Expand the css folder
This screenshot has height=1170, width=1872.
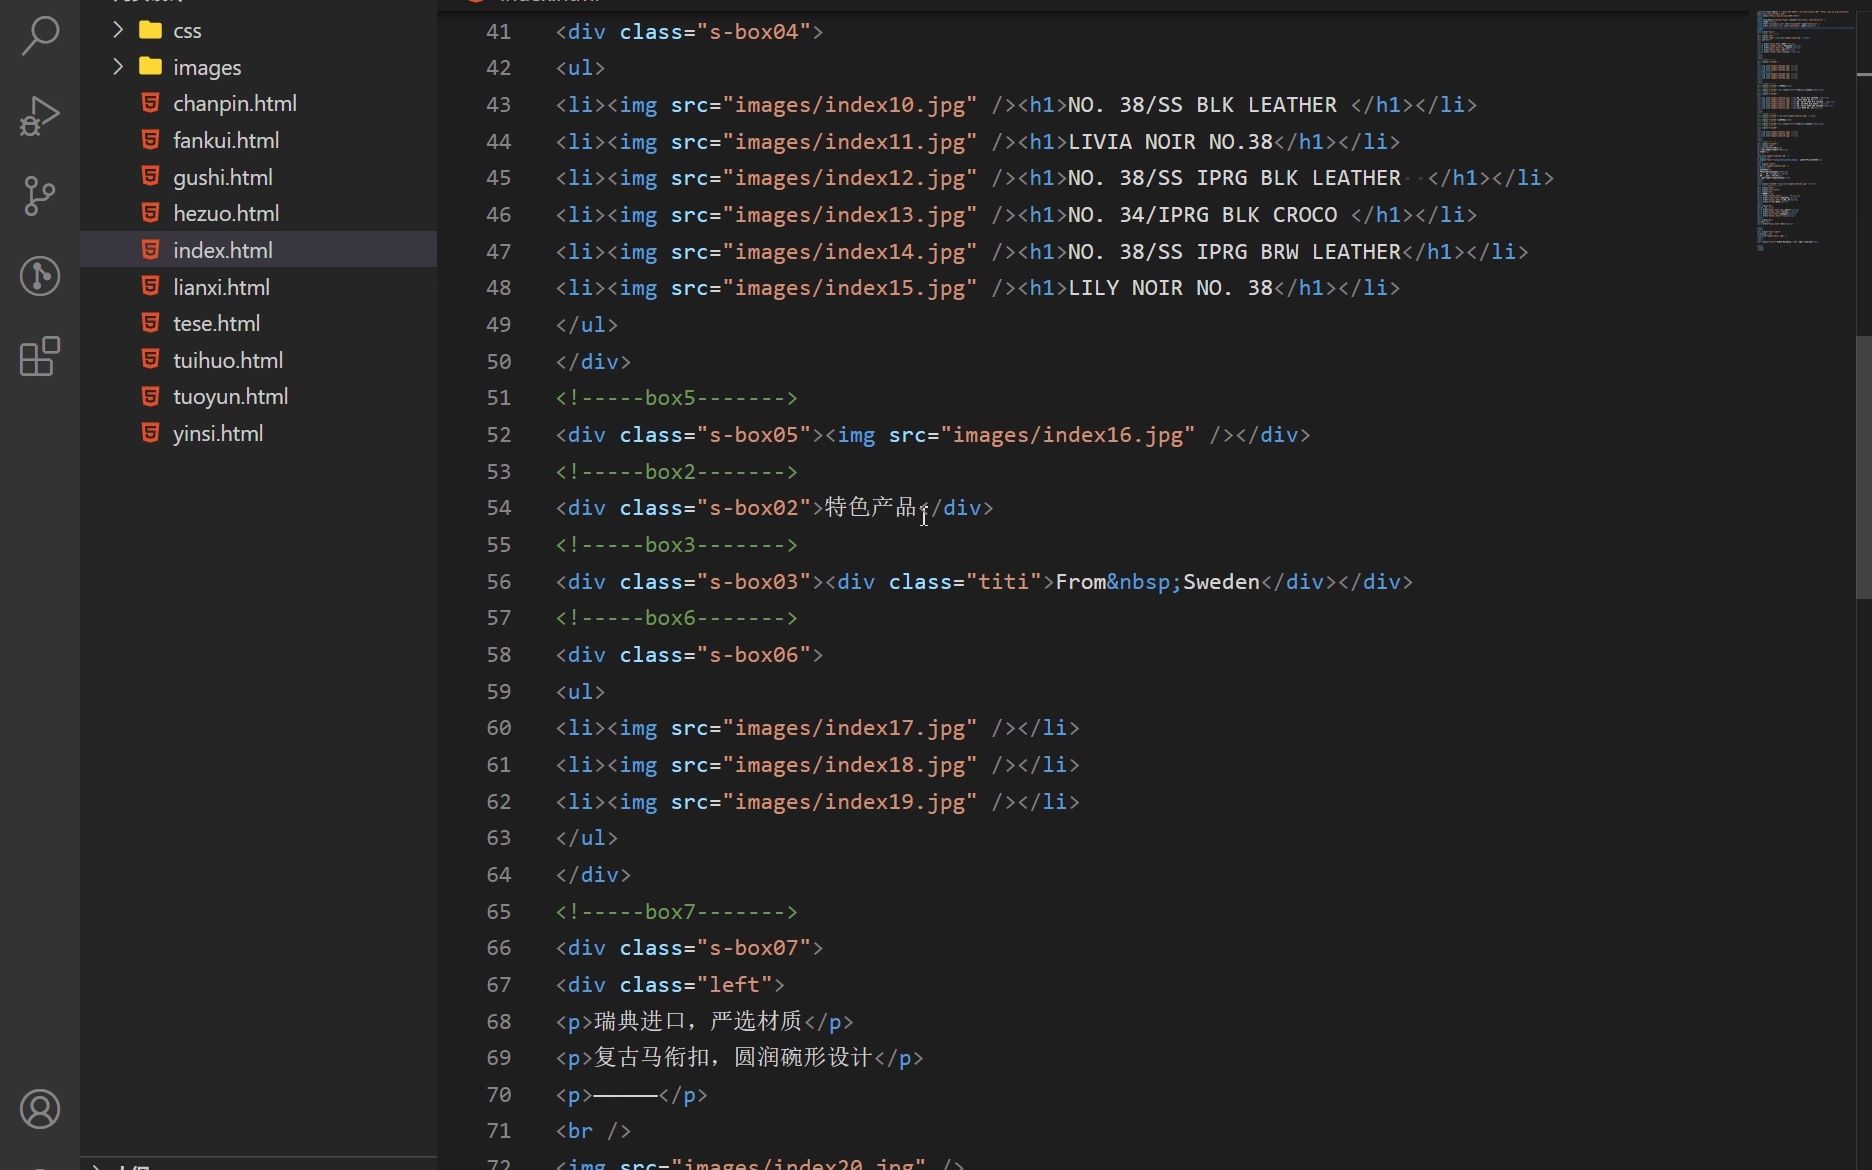[x=117, y=30]
